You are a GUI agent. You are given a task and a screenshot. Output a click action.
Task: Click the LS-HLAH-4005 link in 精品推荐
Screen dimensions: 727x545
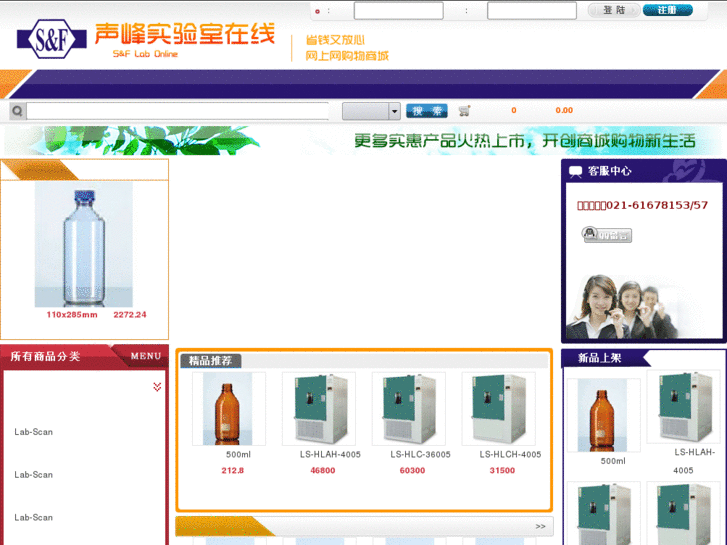coord(330,455)
